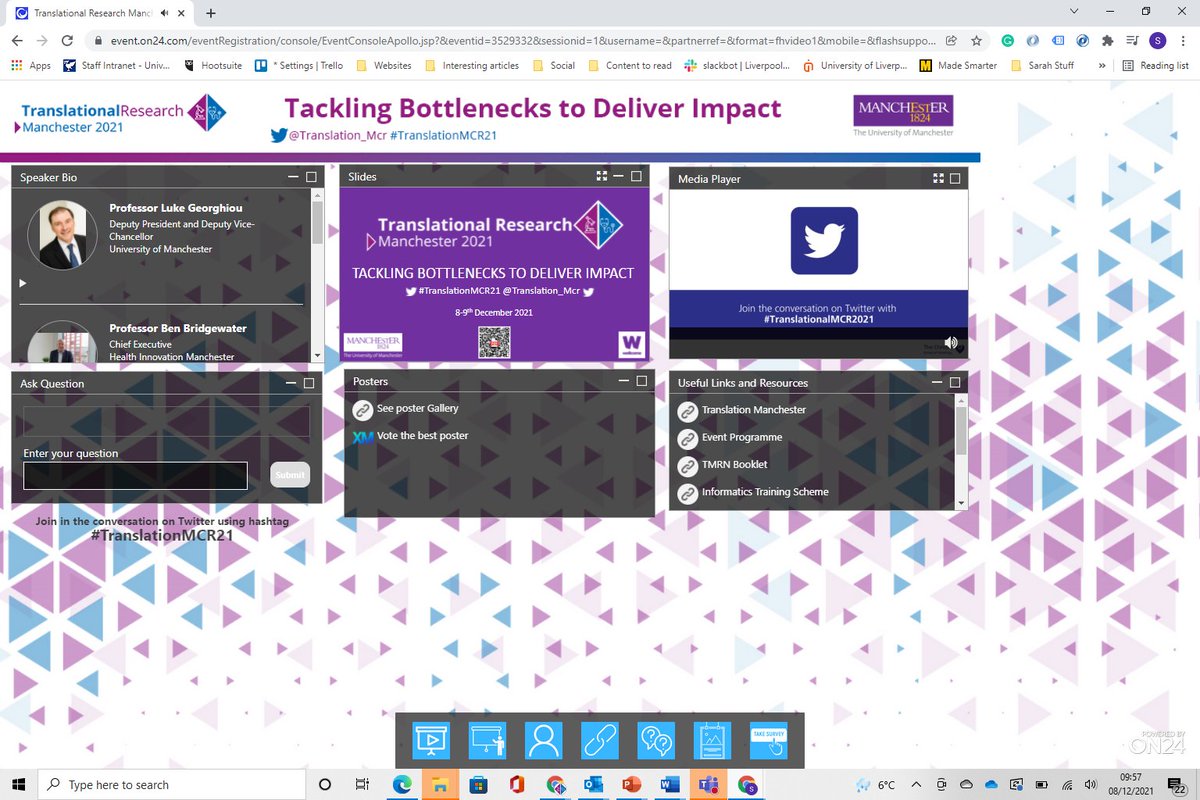Open the Apps bookmark shortcut
Image resolution: width=1200 pixels, height=800 pixels.
31,65
